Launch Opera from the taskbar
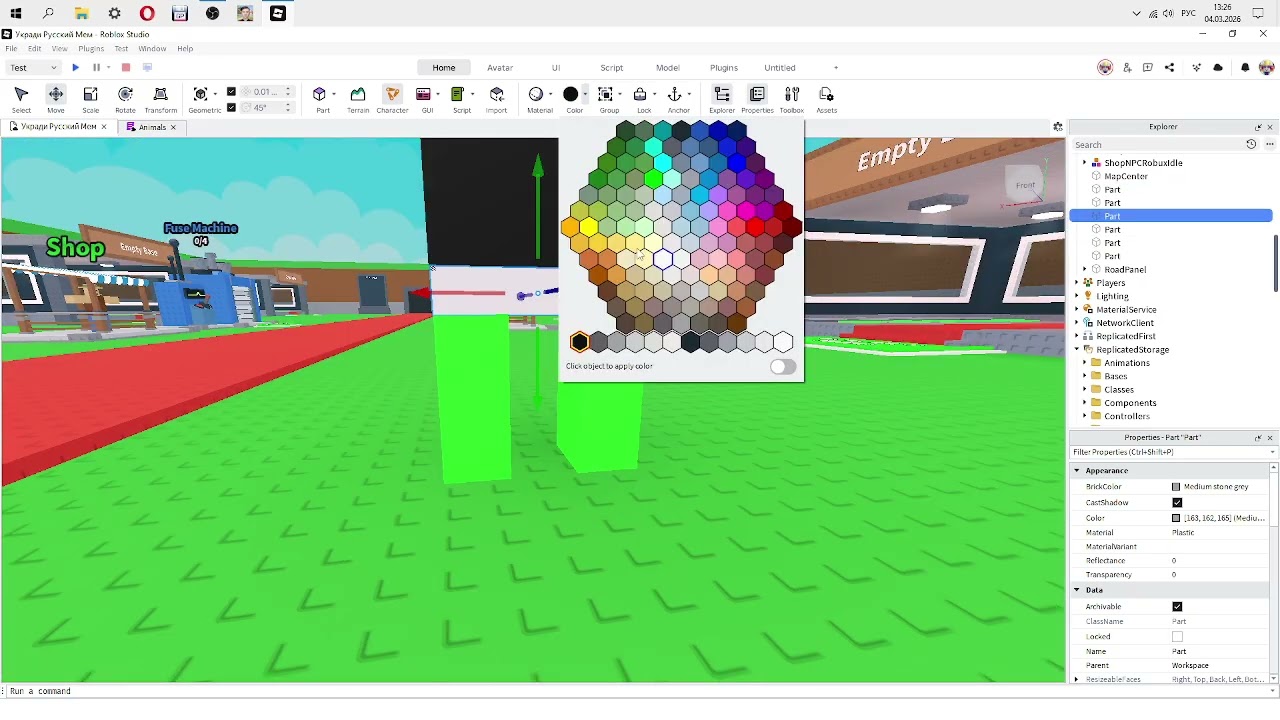 point(147,13)
